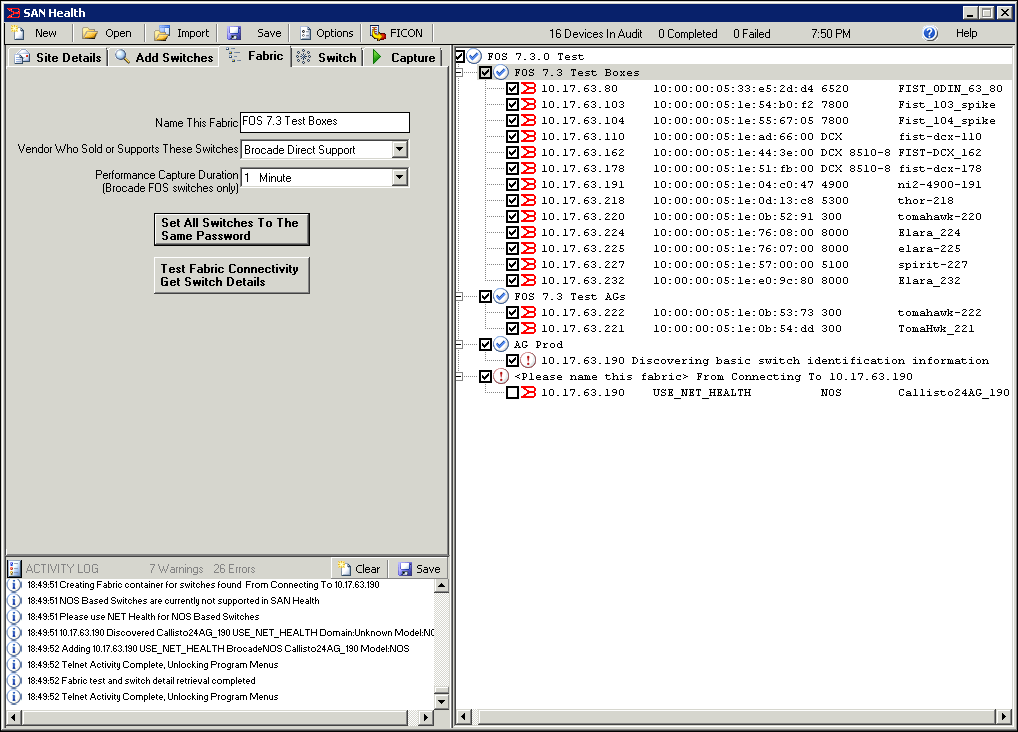Collapse the AG Prod tree node

[x=460, y=344]
